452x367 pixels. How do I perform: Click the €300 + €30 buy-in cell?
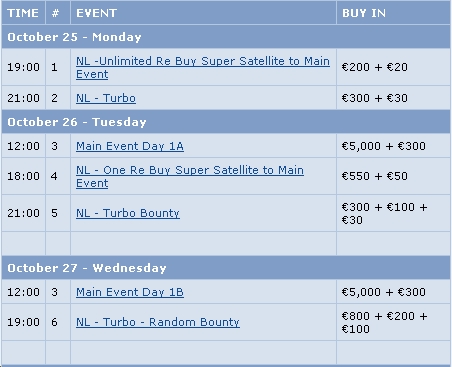point(393,98)
